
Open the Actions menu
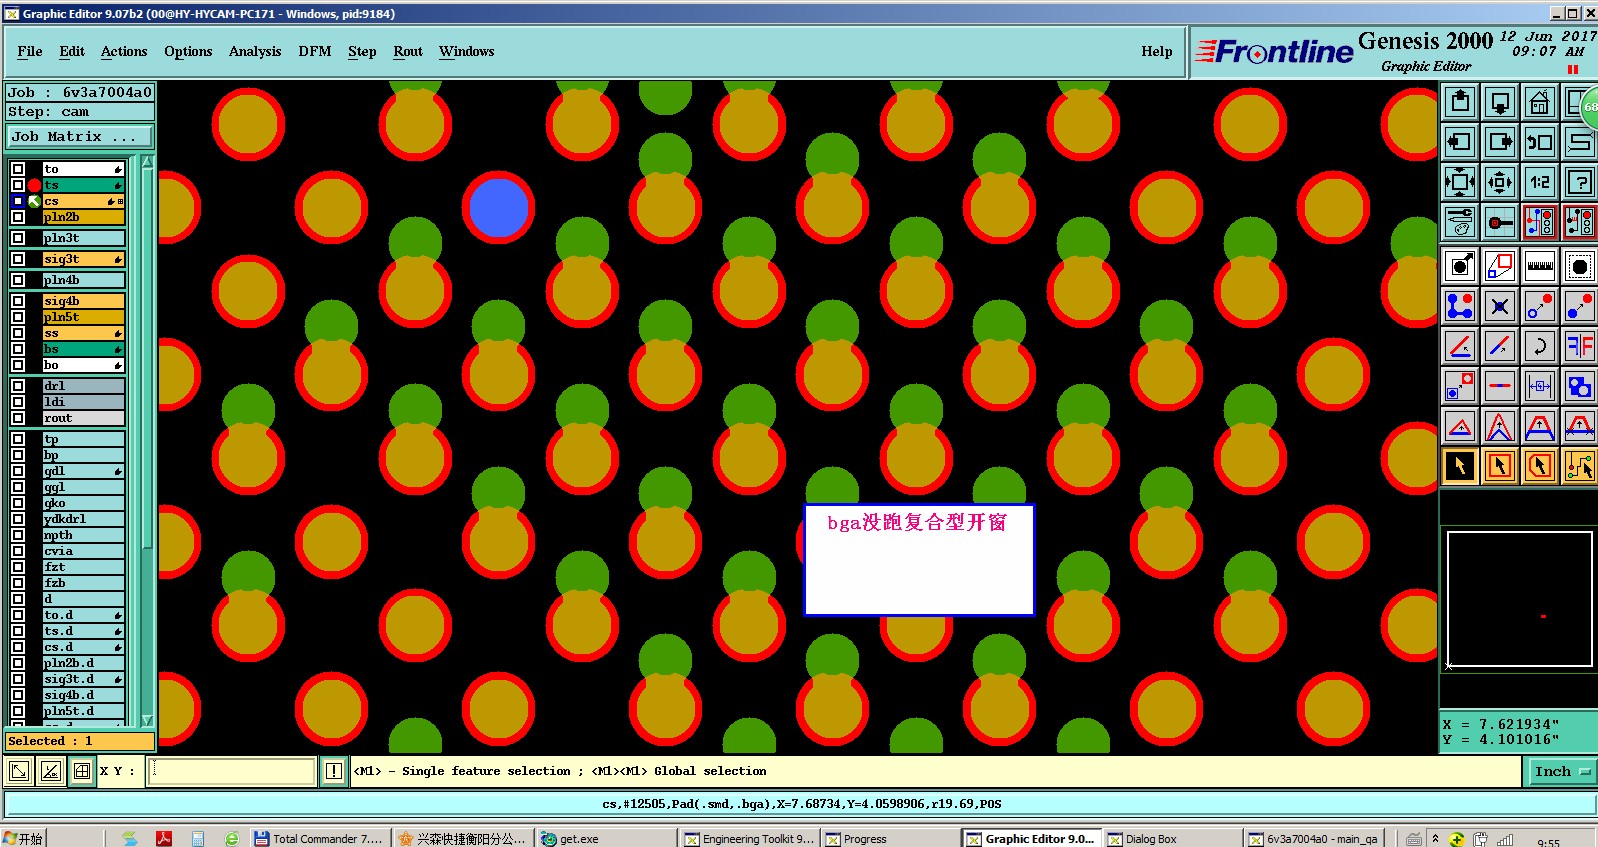pyautogui.click(x=124, y=51)
